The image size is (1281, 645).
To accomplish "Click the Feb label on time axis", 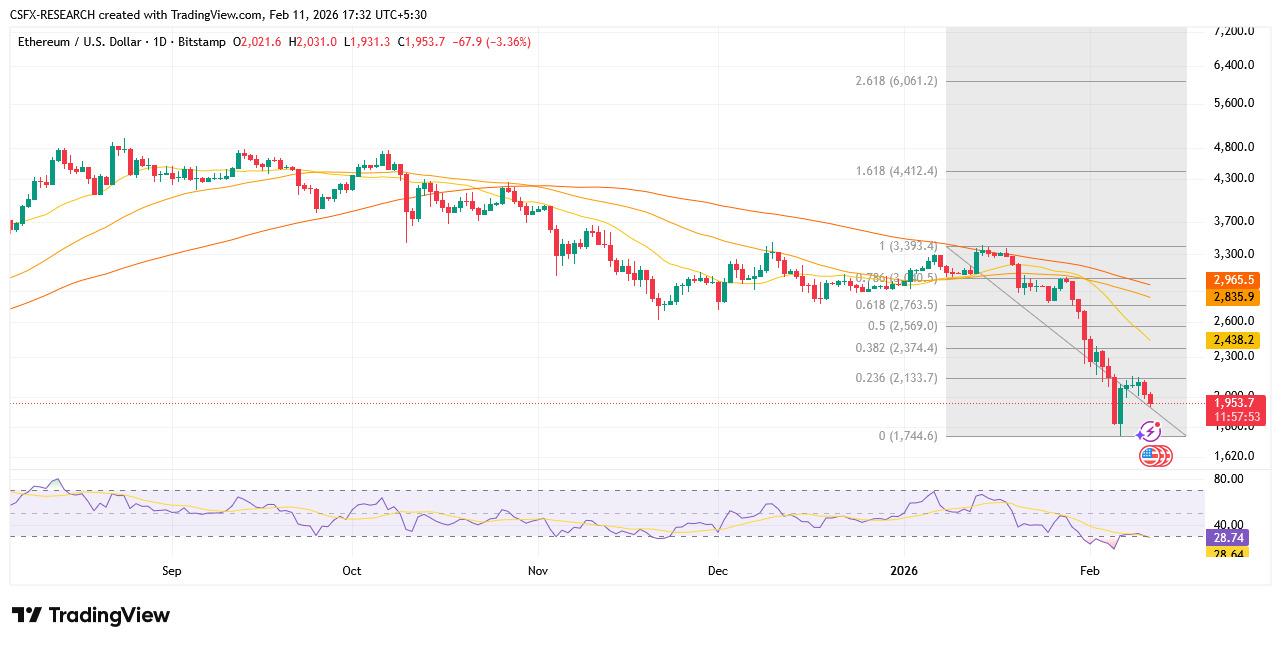I will pyautogui.click(x=1090, y=571).
